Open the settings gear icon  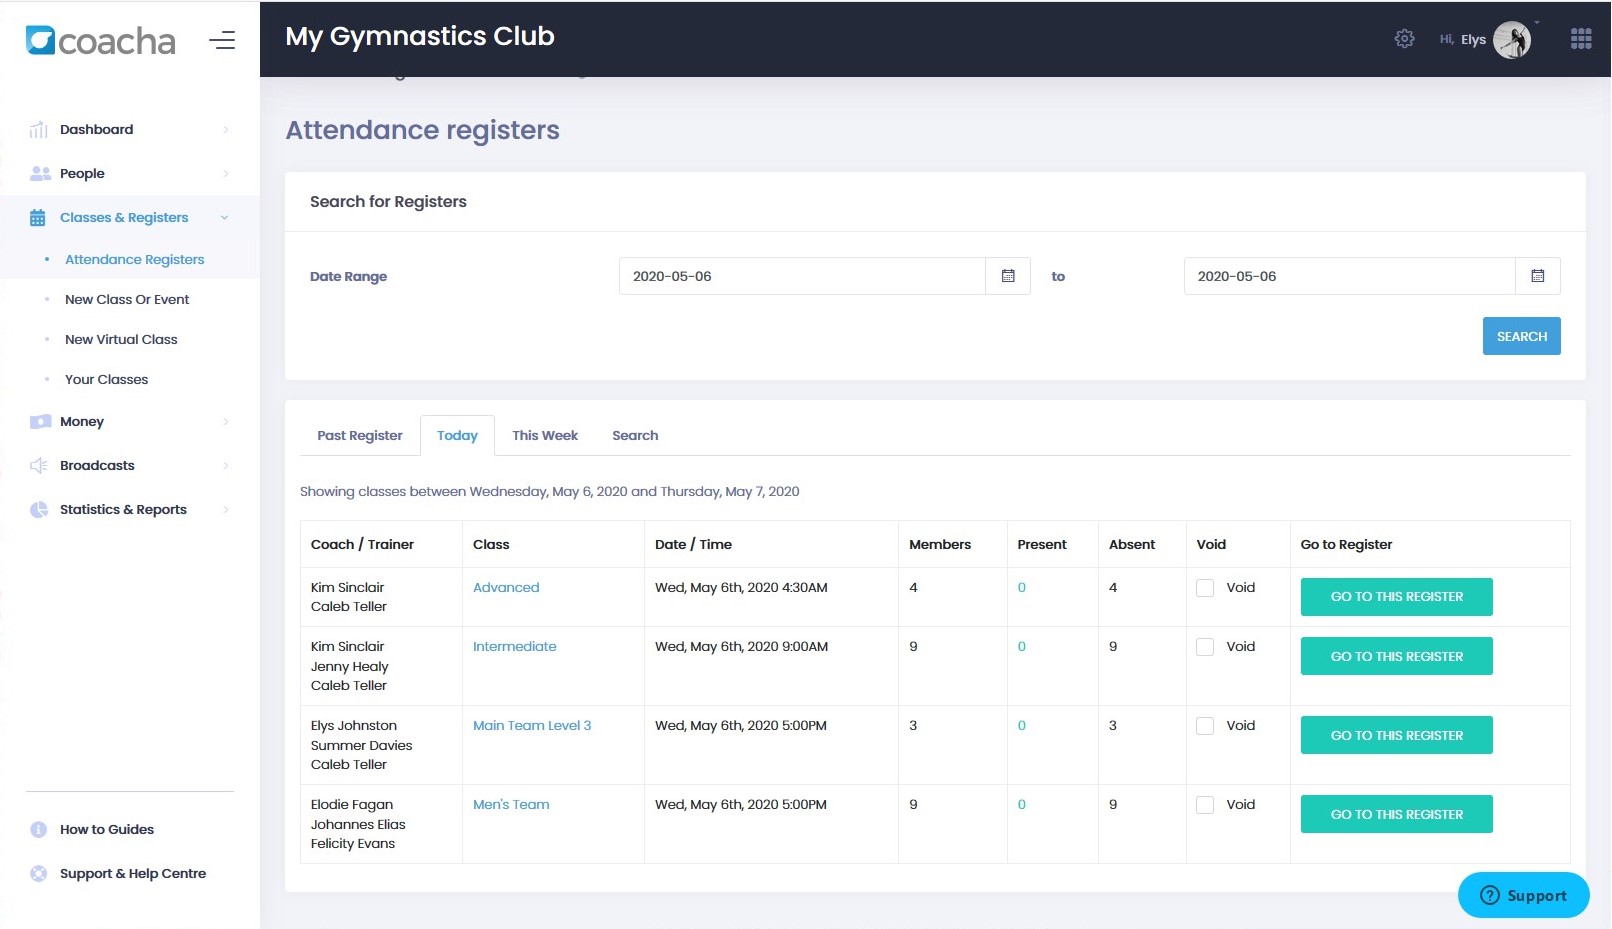click(x=1404, y=38)
